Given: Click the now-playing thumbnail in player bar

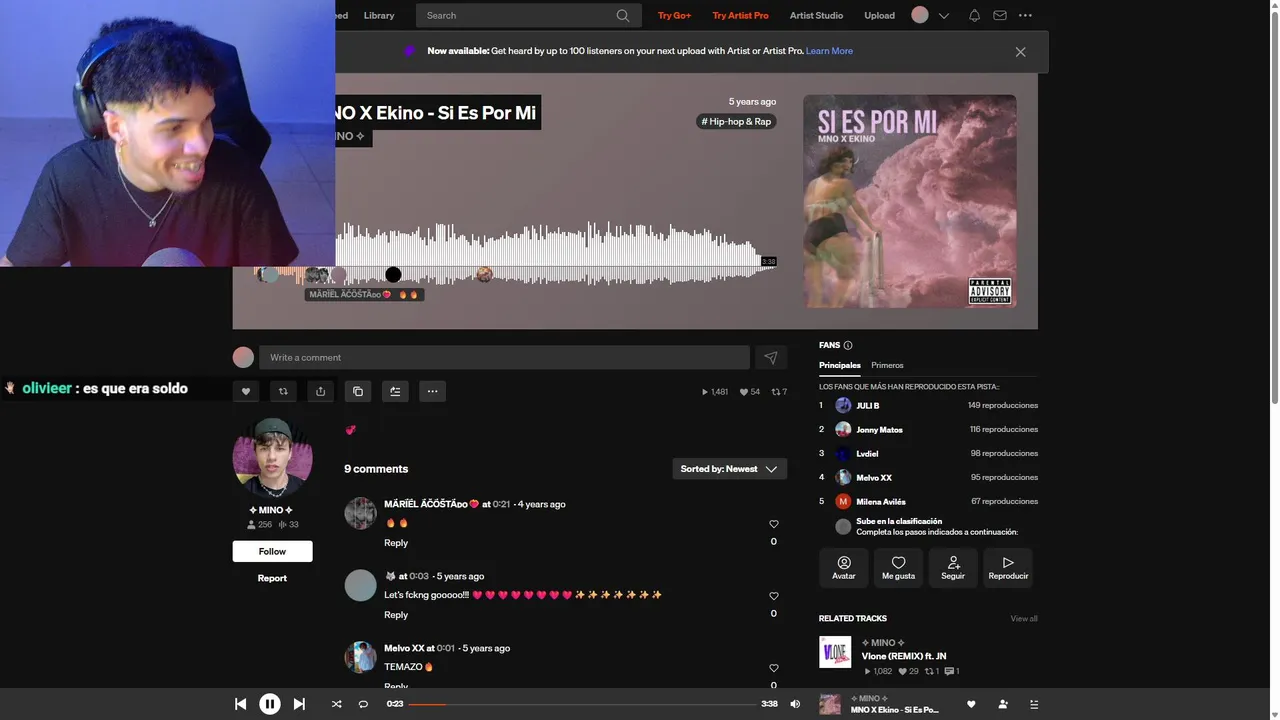Looking at the screenshot, I should click(830, 704).
